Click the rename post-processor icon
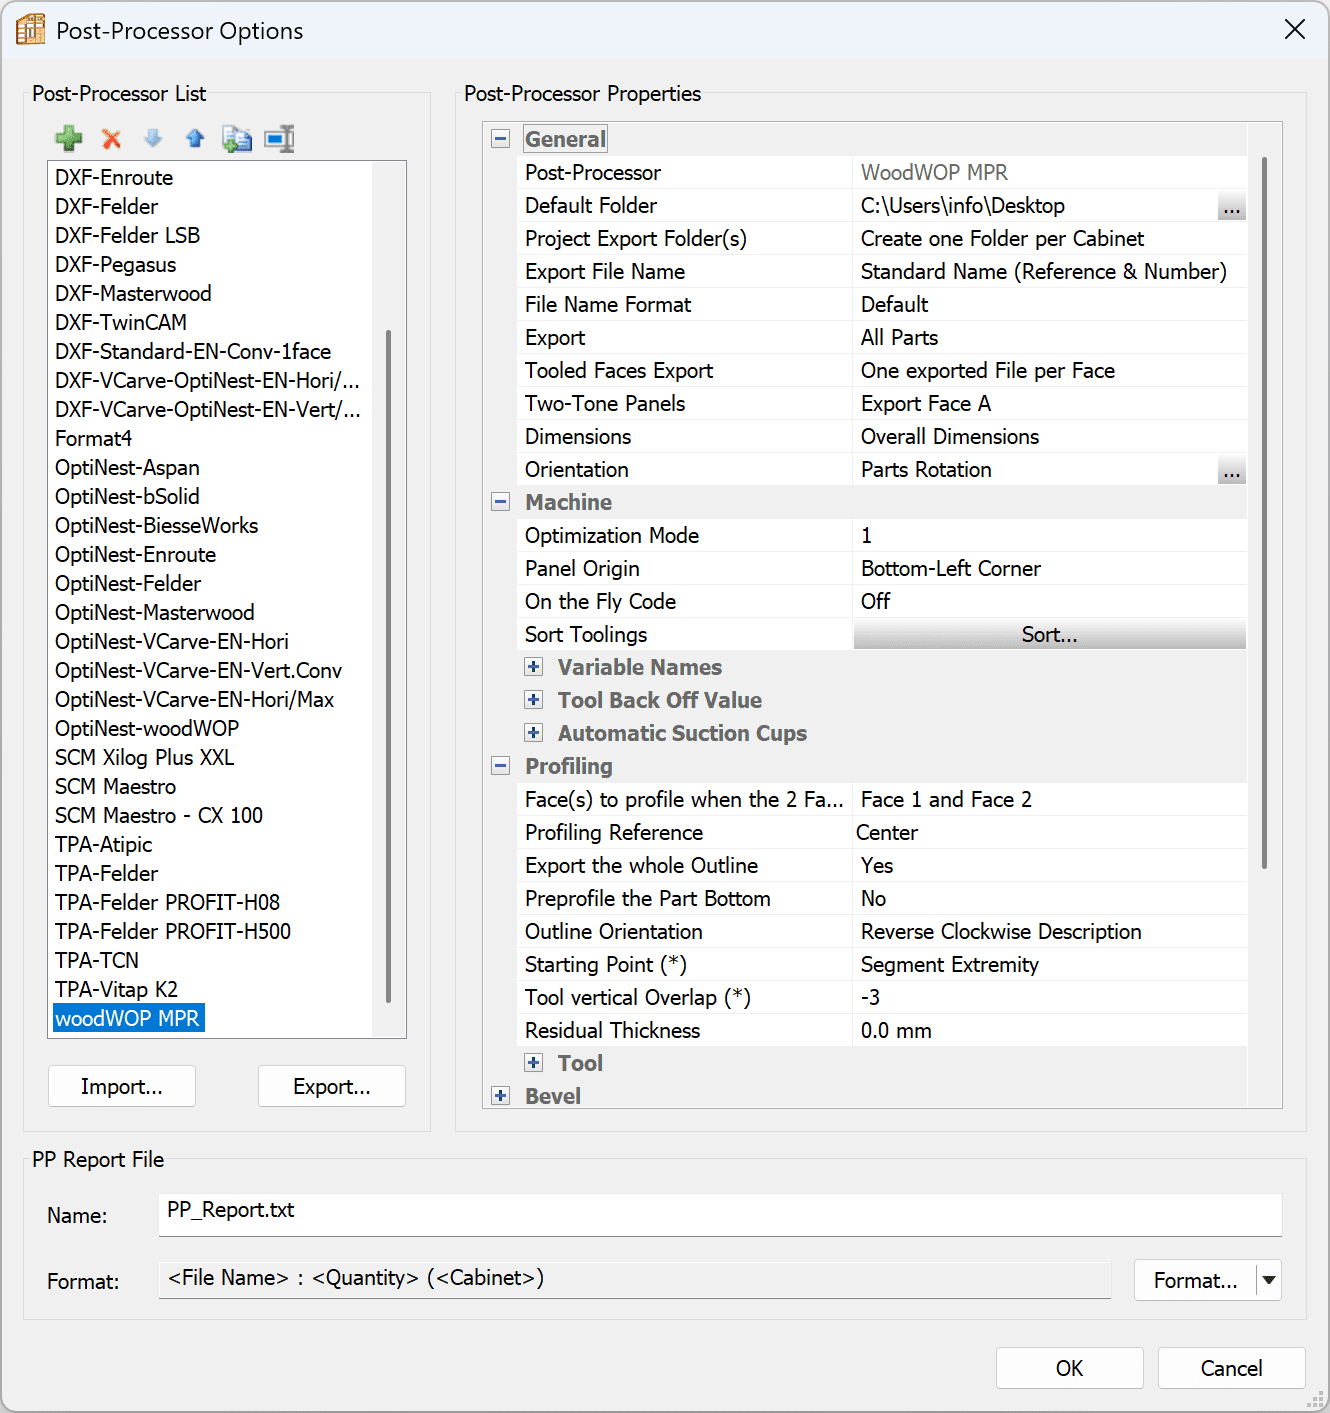The width and height of the screenshot is (1330, 1413). point(279,139)
